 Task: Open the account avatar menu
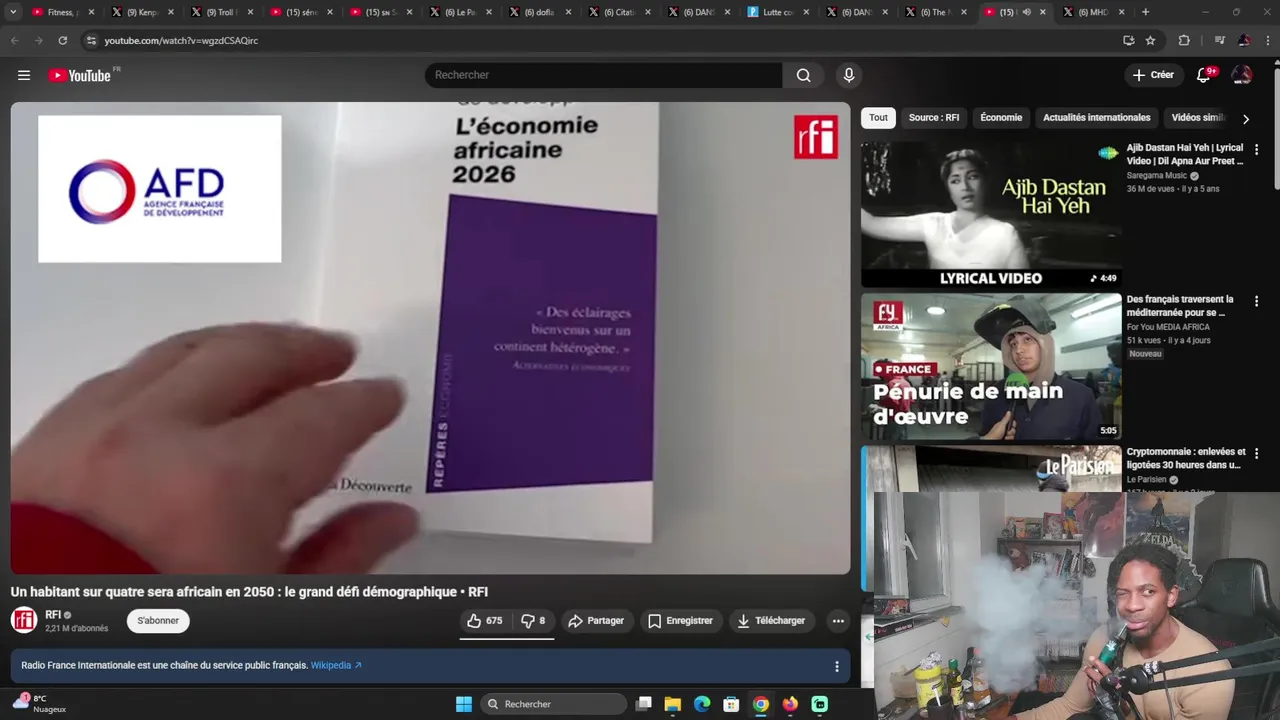(x=1242, y=75)
